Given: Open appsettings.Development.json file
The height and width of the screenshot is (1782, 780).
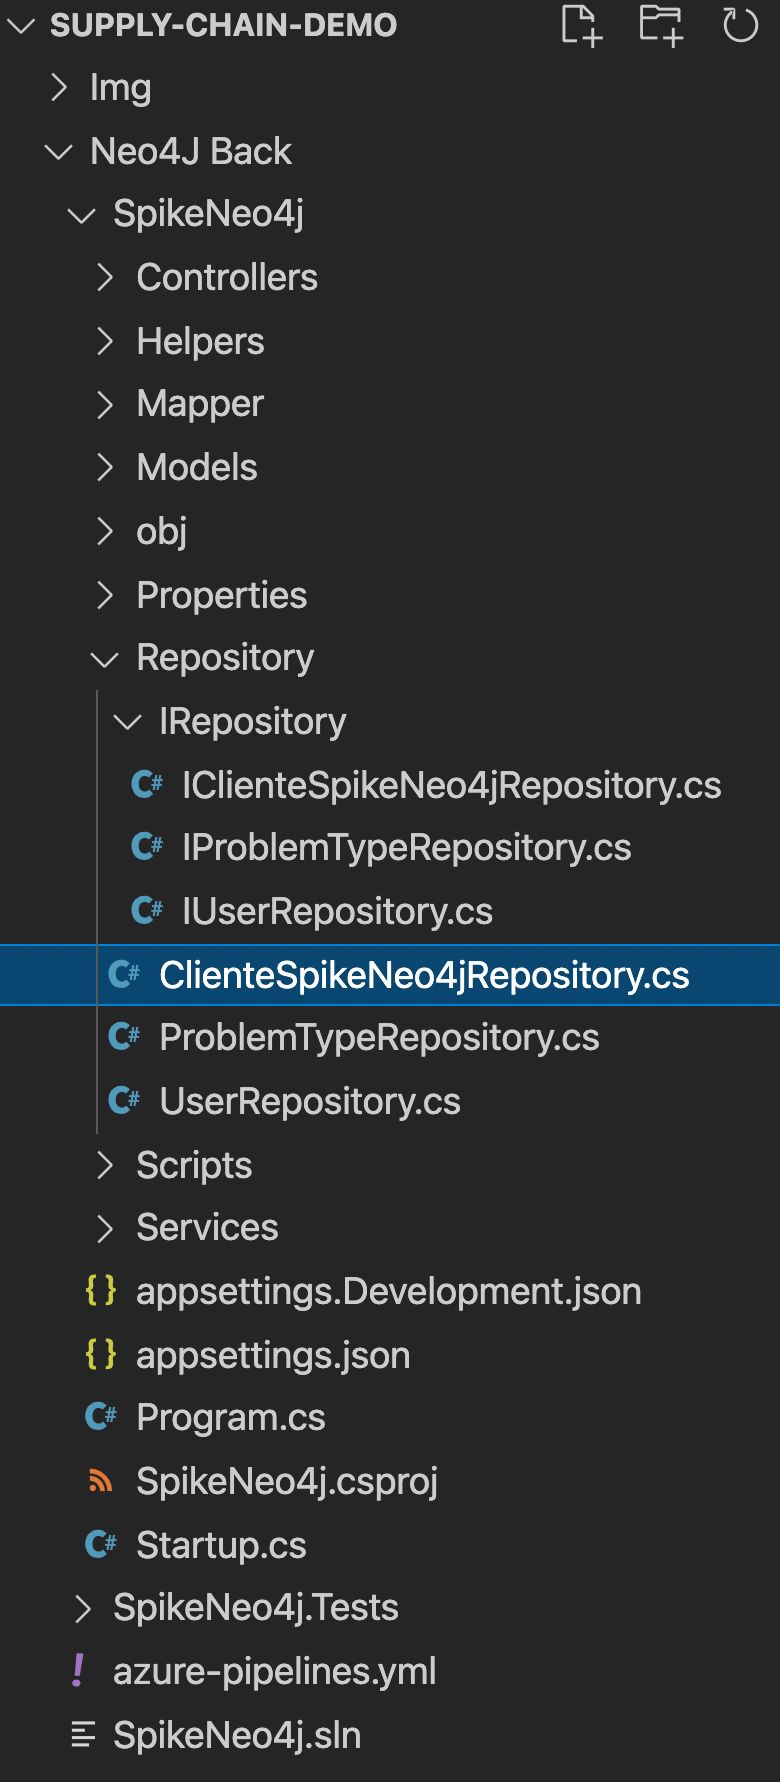Looking at the screenshot, I should coord(390,1291).
